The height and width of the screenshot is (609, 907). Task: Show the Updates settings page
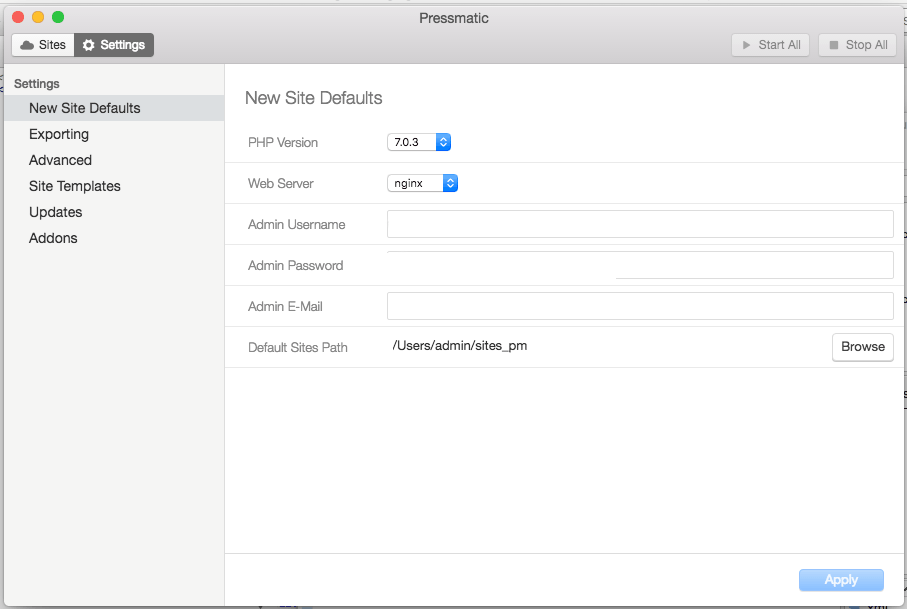[114, 212]
